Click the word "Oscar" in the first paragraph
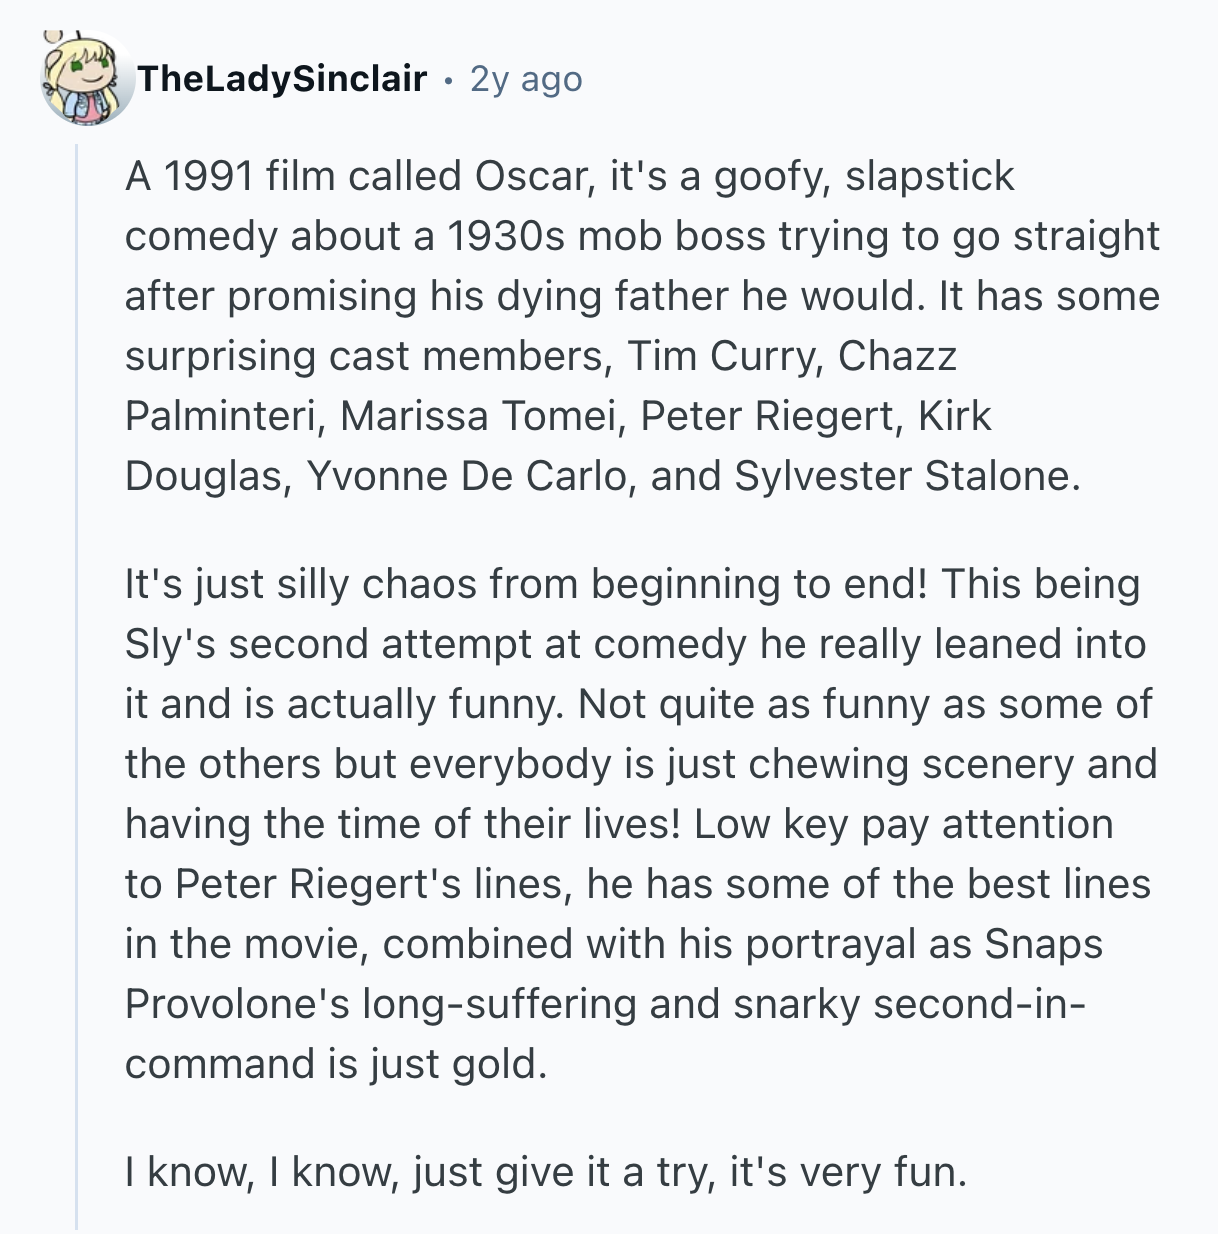The width and height of the screenshot is (1218, 1234). click(x=529, y=176)
